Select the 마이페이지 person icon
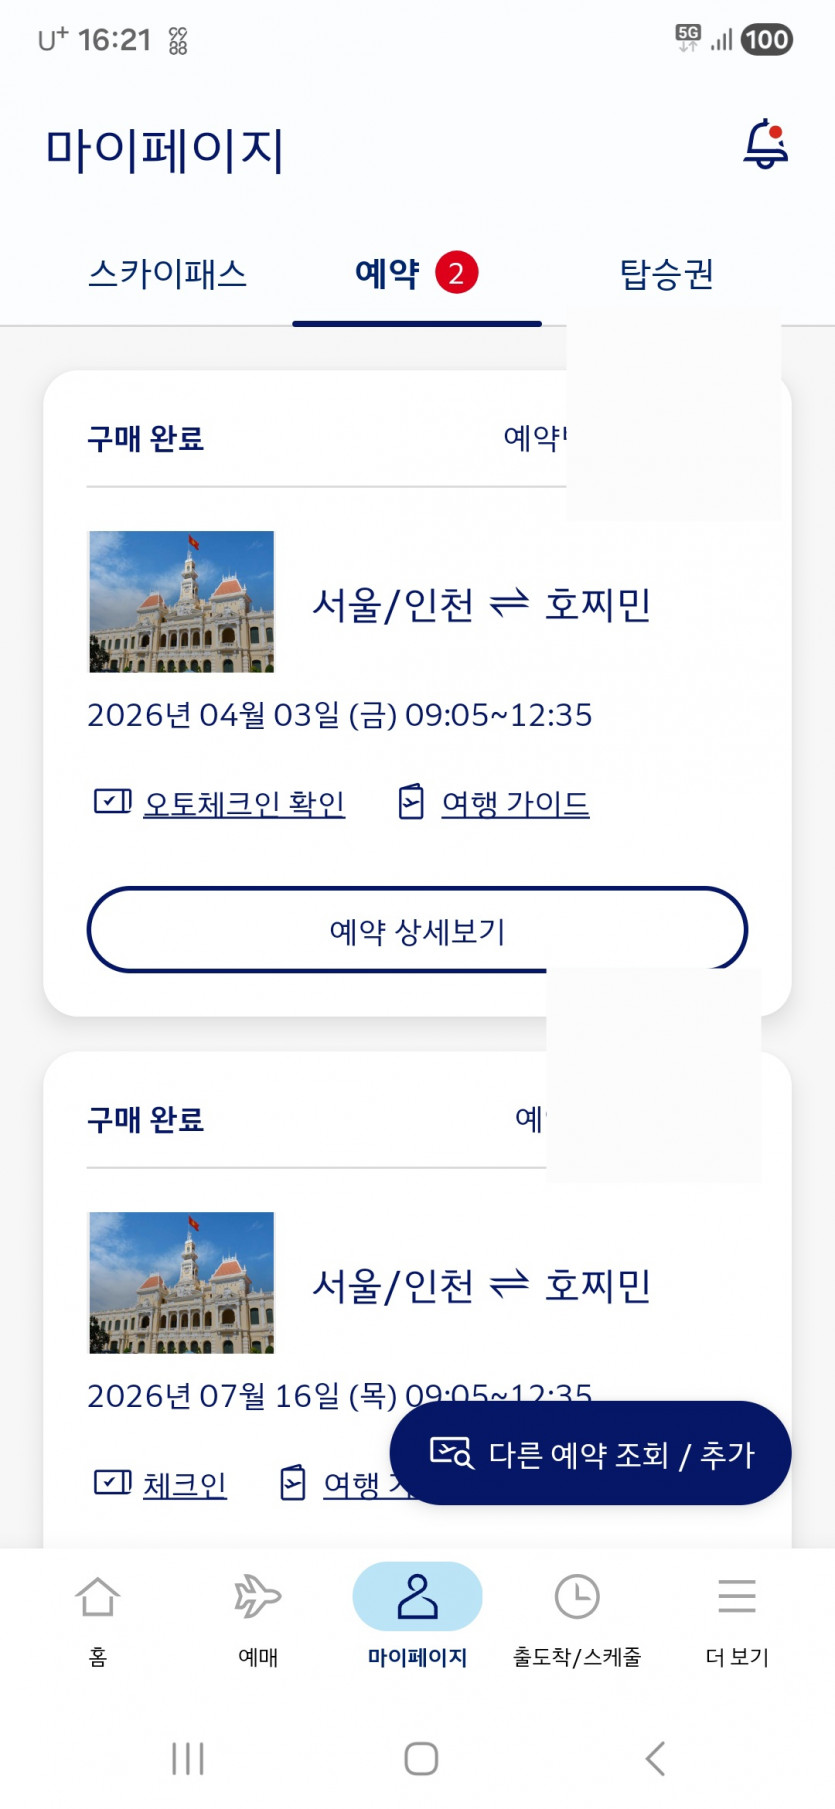 417,1597
